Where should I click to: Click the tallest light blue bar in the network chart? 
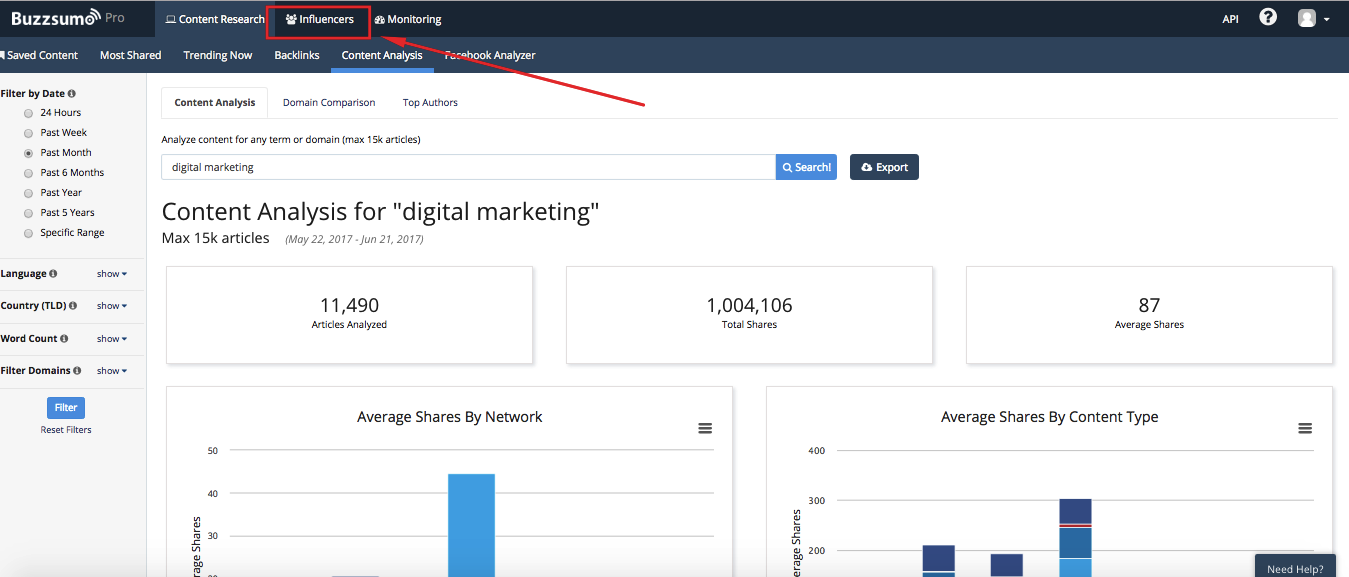point(471,525)
